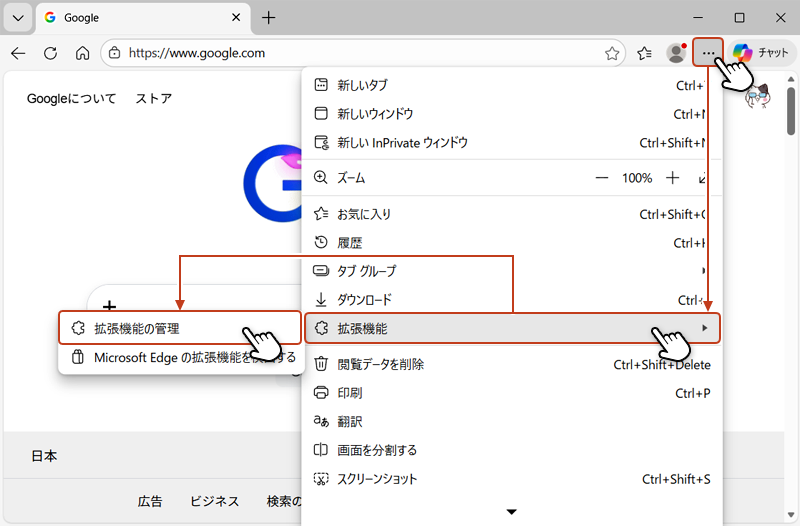Image resolution: width=800 pixels, height=526 pixels.
Task: Choose 閲覧データを削除 menu item
Action: point(512,364)
